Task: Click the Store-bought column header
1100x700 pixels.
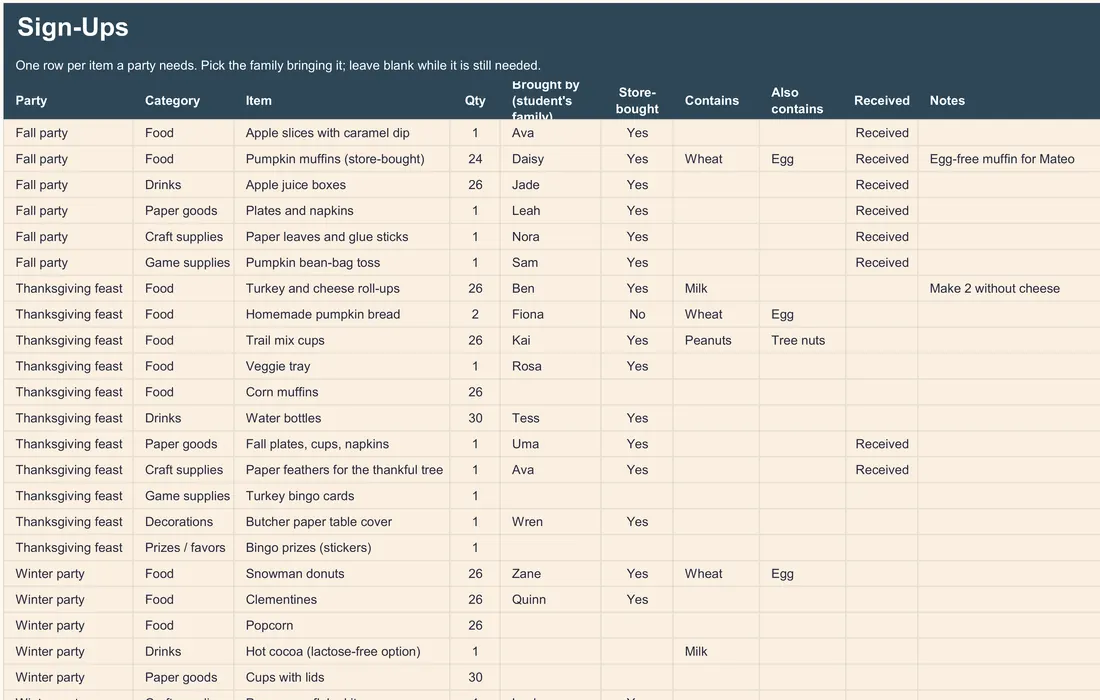Action: click(x=637, y=100)
